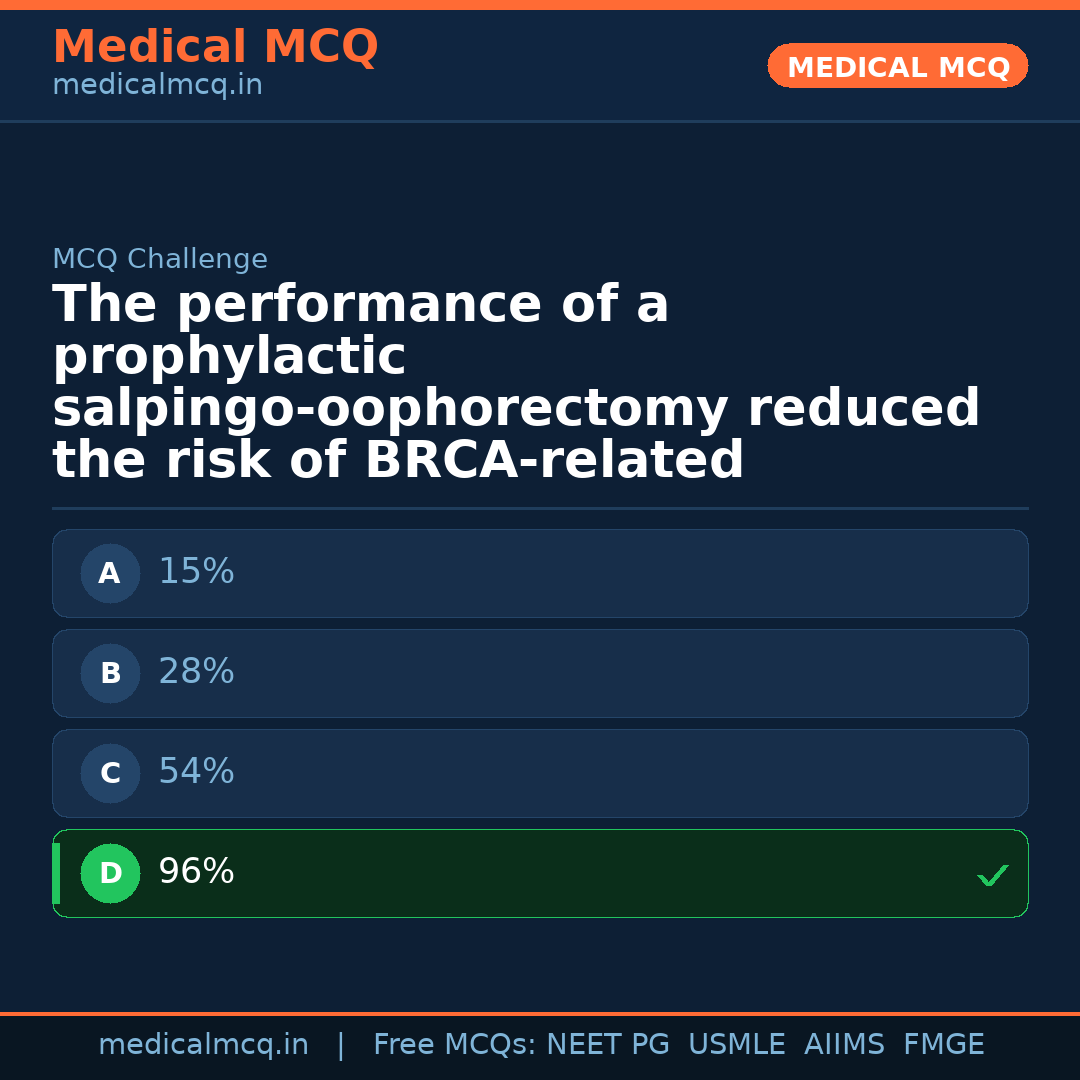Select the letter C circle badge

tap(110, 774)
